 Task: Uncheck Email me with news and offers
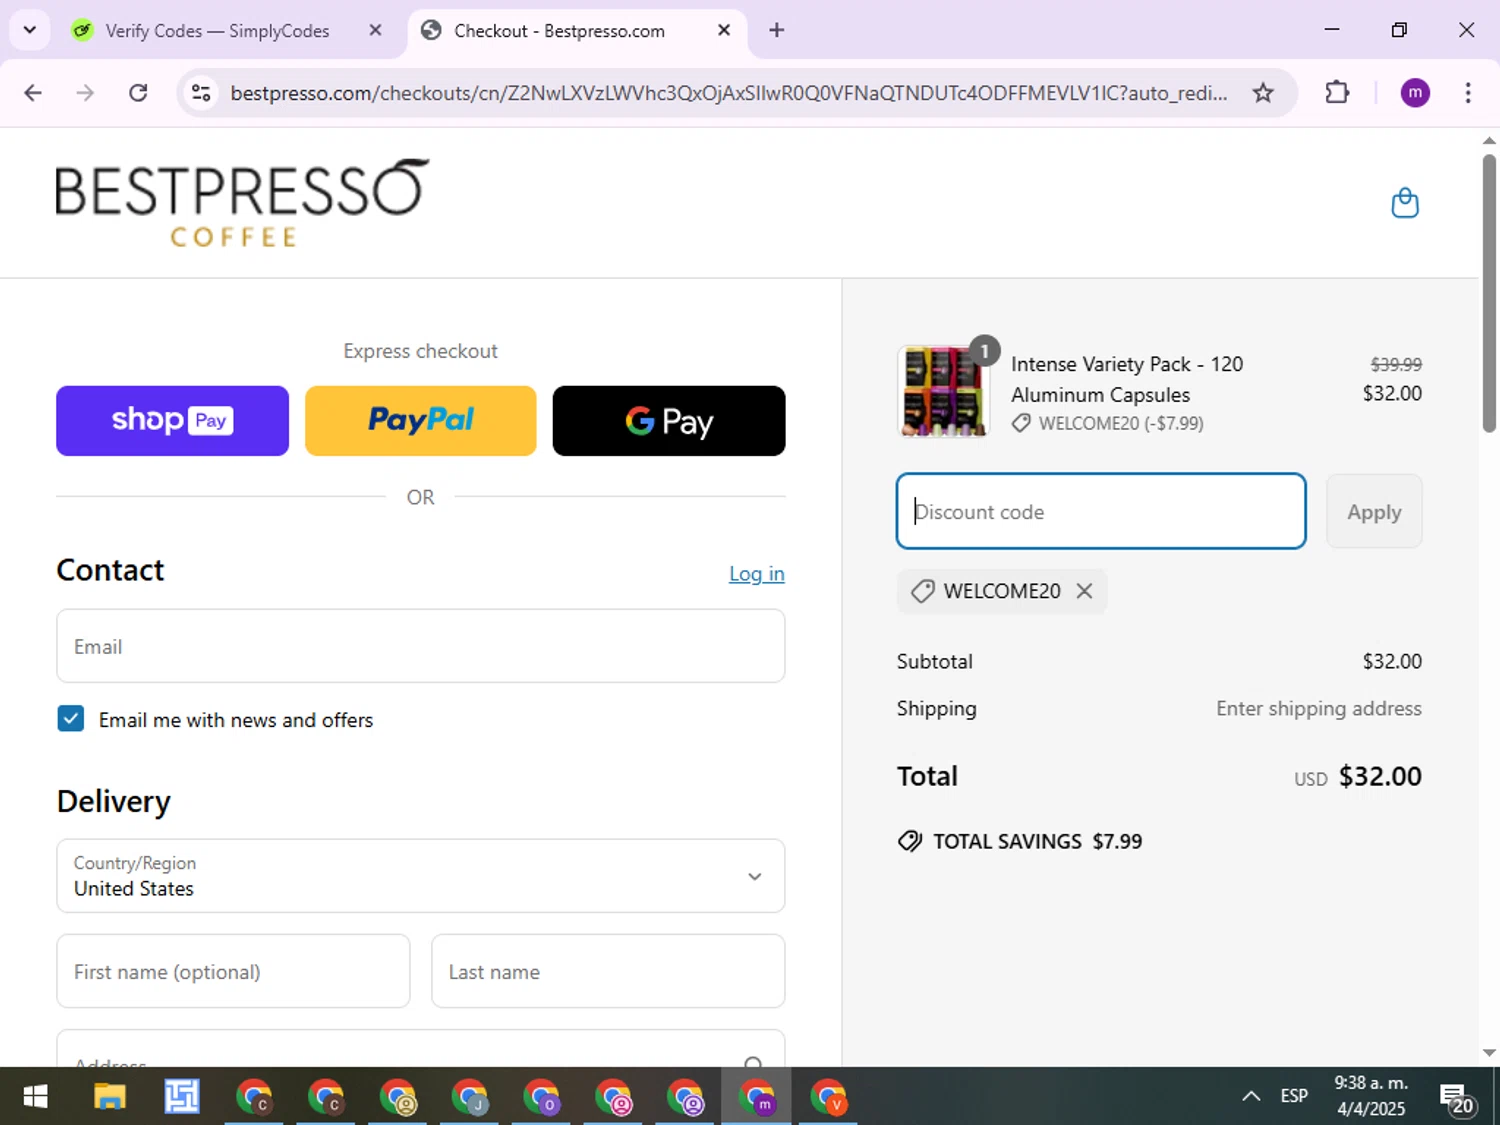71,719
